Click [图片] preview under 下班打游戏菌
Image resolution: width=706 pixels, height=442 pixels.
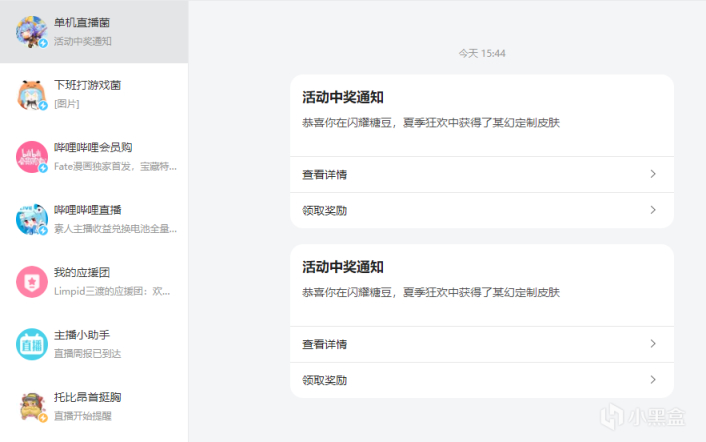pos(67,104)
